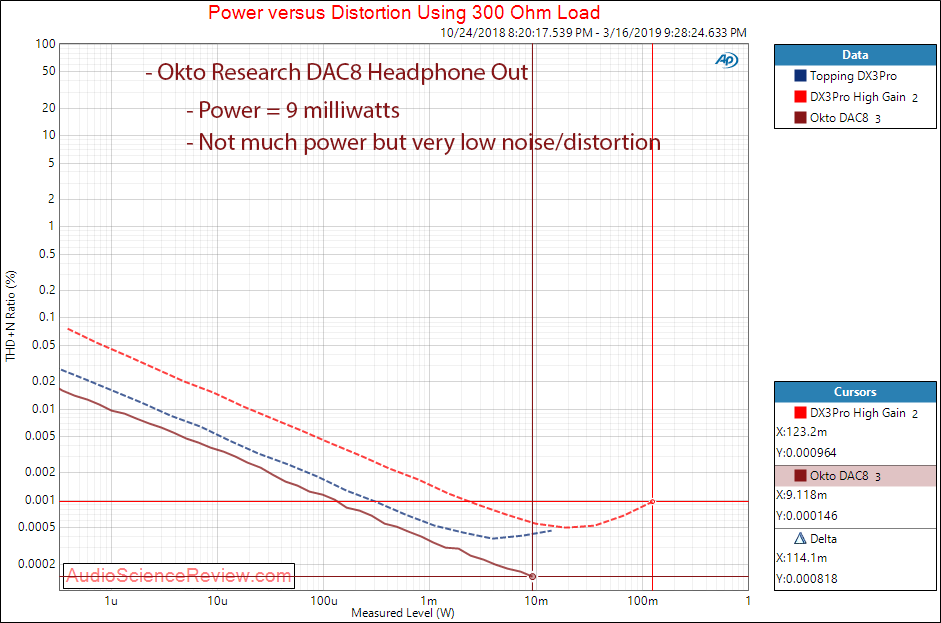Click the "Delta" label in Cursors panel
941x623 pixels.
coord(823,539)
